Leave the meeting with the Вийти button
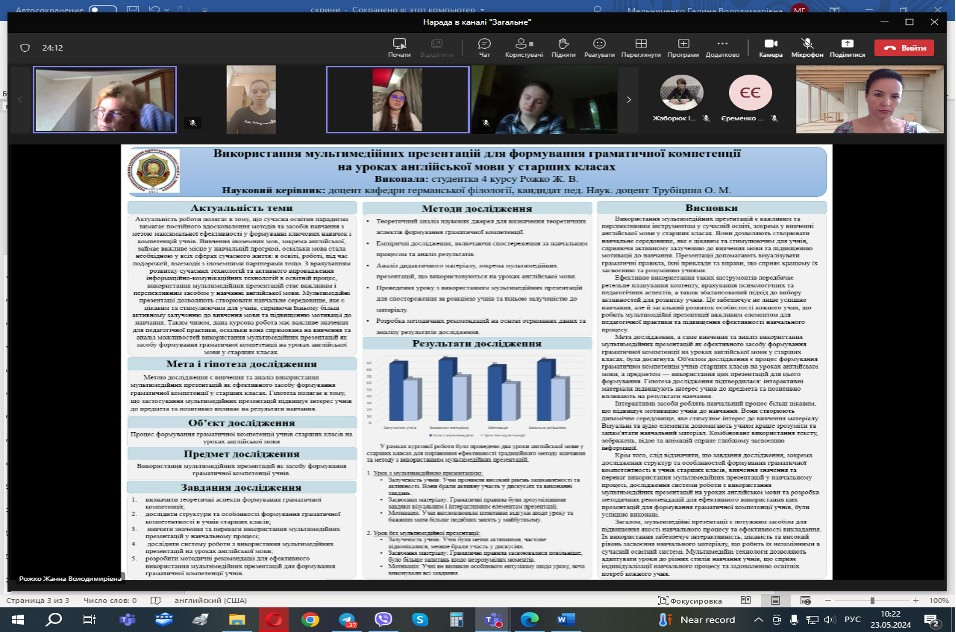Image resolution: width=956 pixels, height=632 pixels. (x=904, y=47)
